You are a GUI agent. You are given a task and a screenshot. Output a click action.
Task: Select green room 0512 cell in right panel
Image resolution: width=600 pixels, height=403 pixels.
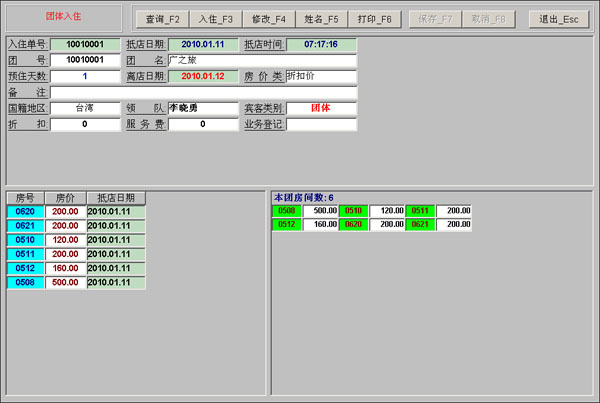pos(287,225)
